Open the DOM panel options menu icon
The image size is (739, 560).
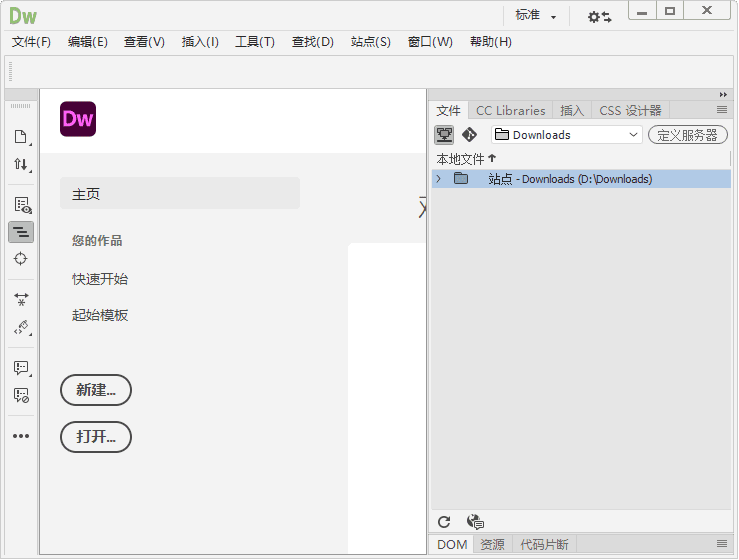tap(722, 544)
